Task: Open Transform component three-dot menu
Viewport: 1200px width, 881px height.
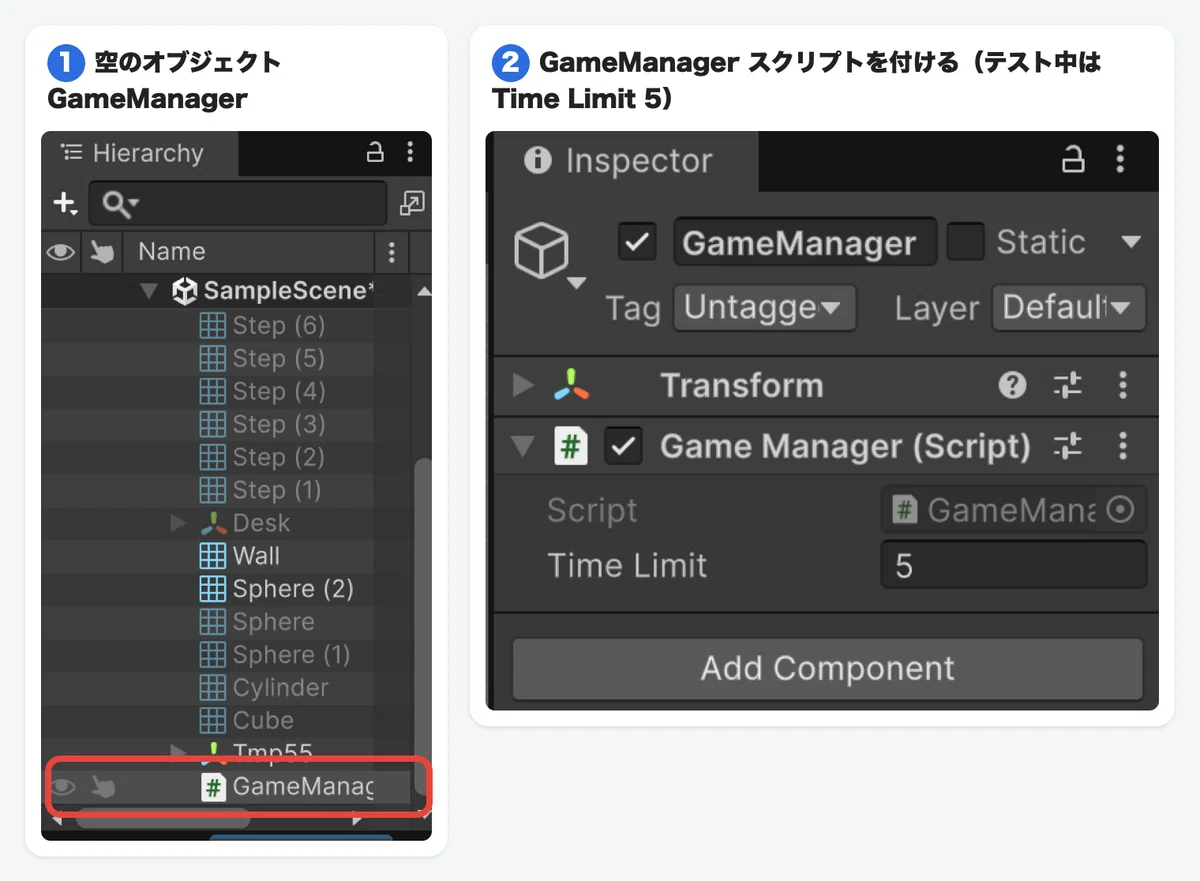Action: pyautogui.click(x=1123, y=385)
